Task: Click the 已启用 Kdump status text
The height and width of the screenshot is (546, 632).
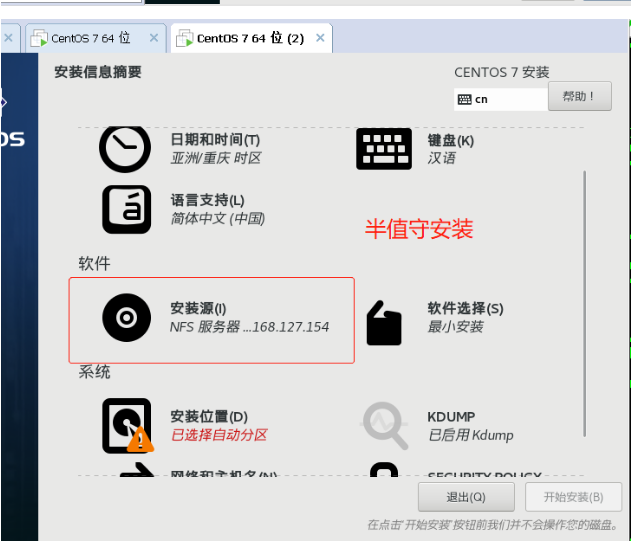Action: point(470,435)
